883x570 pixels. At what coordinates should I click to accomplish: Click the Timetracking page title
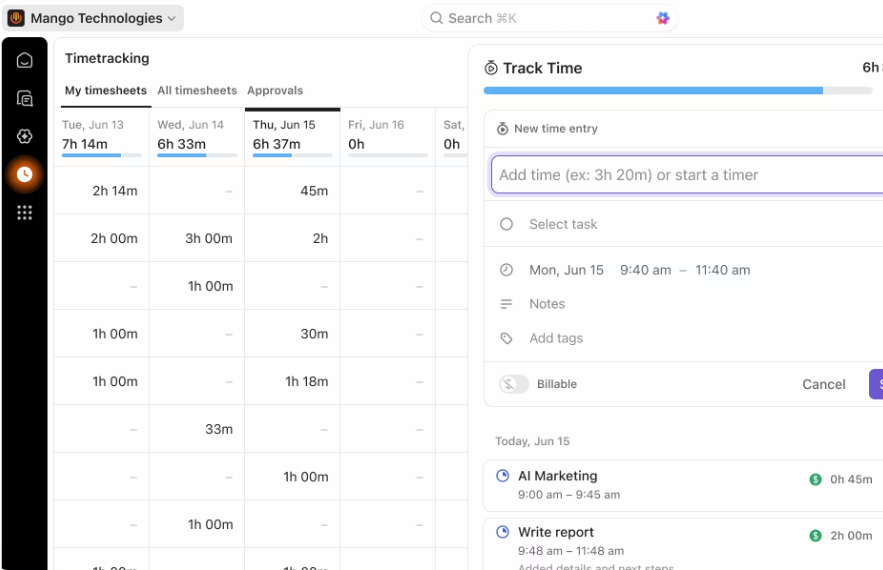(107, 58)
